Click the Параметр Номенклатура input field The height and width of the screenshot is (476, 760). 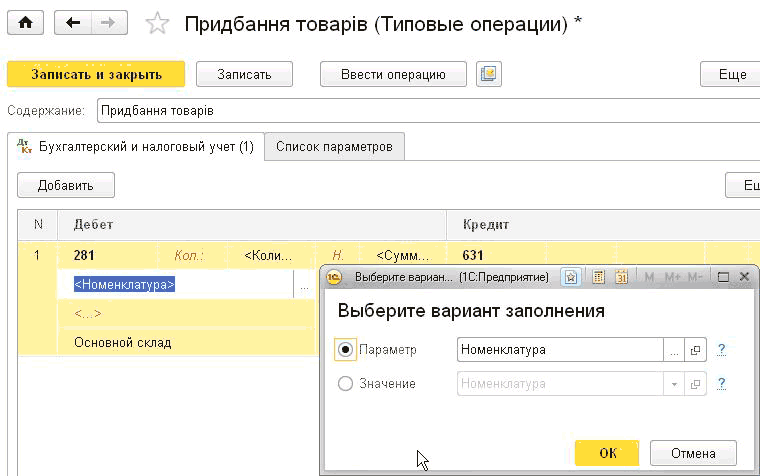[x=560, y=349]
